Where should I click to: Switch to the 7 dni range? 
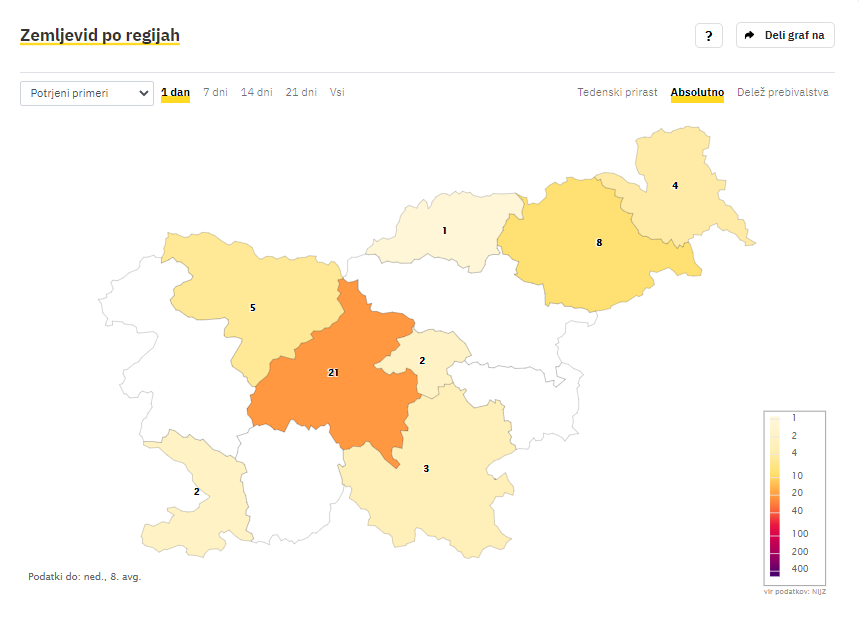point(215,93)
